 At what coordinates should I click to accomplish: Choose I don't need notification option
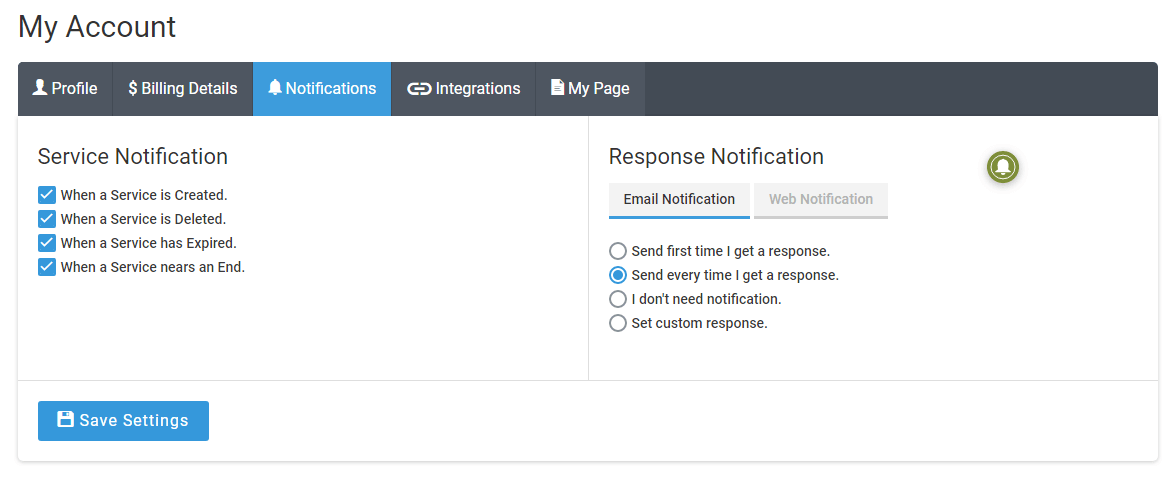tap(617, 299)
